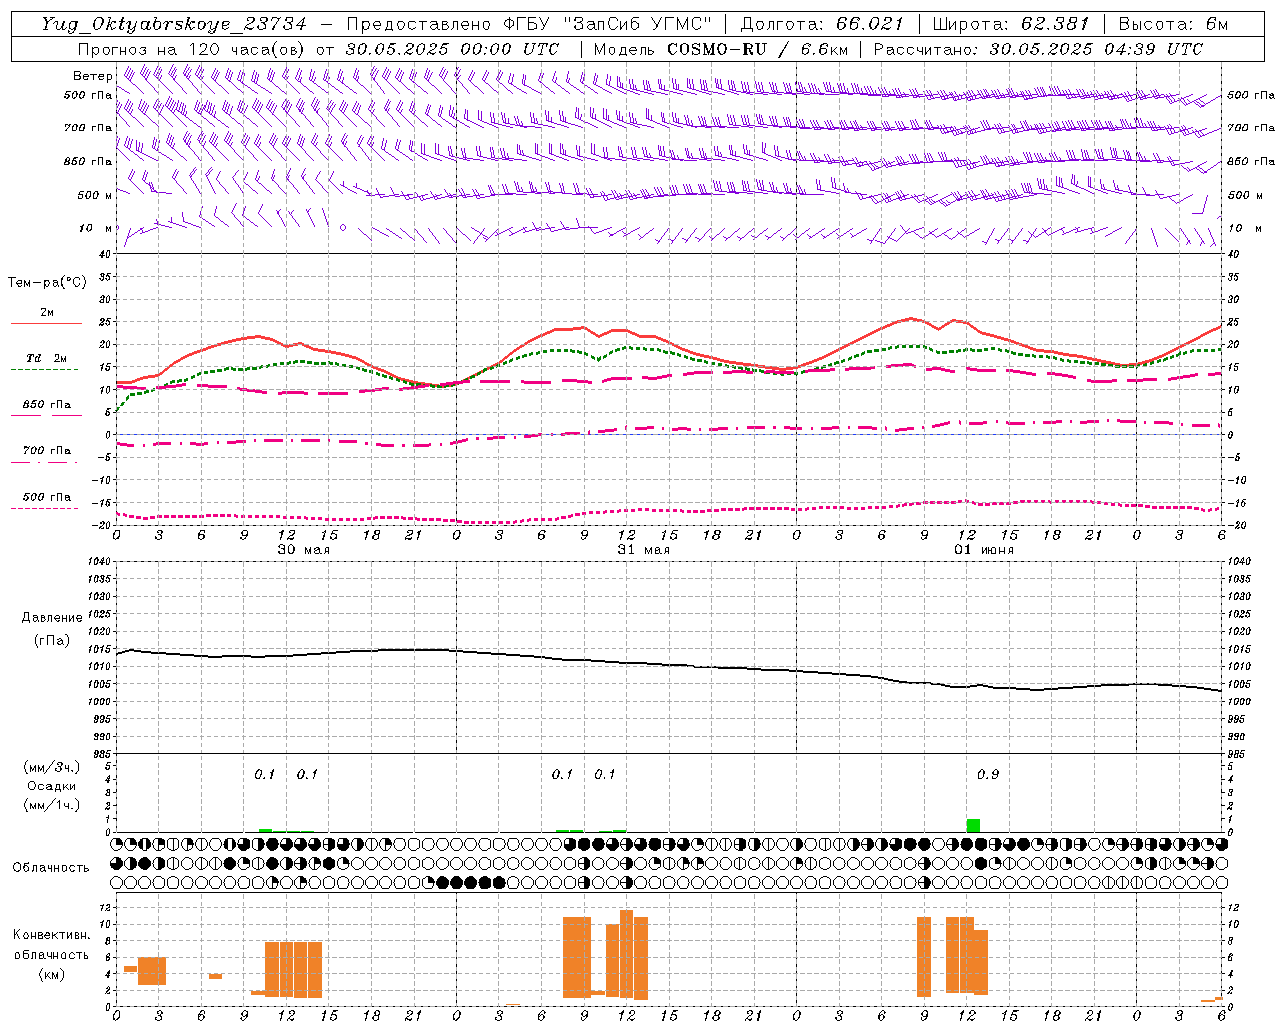This screenshot has width=1280, height=1024.
Task: Click the latitude value Широта: 62.381
Action: (1010, 24)
